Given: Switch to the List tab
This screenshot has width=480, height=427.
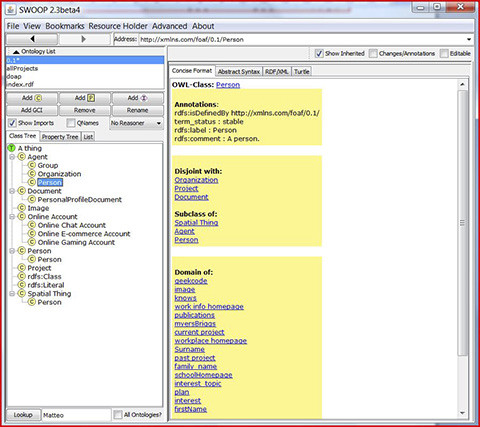Looking at the screenshot, I should 88,137.
